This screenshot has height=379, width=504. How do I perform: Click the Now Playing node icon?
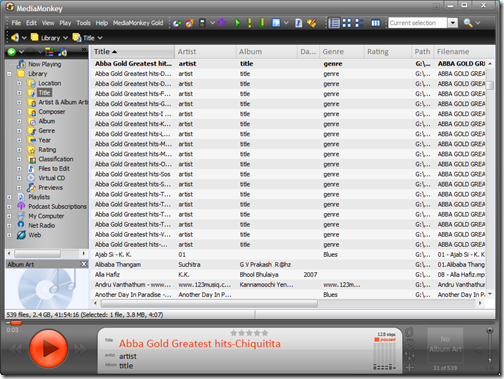click(21, 64)
